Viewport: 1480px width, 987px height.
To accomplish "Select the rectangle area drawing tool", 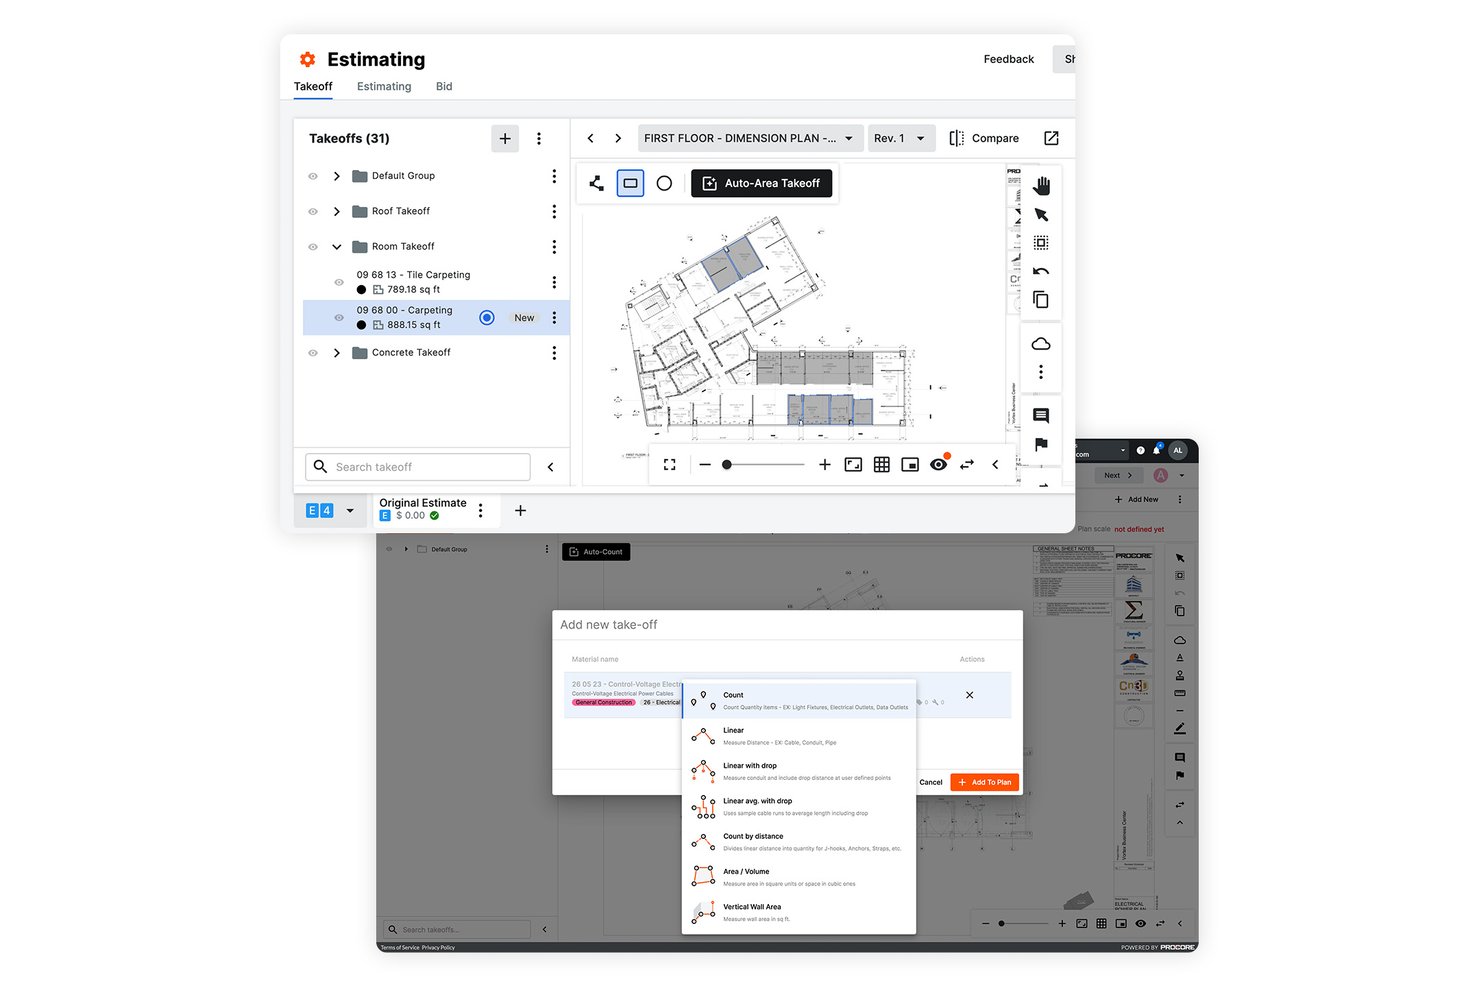I will (630, 183).
